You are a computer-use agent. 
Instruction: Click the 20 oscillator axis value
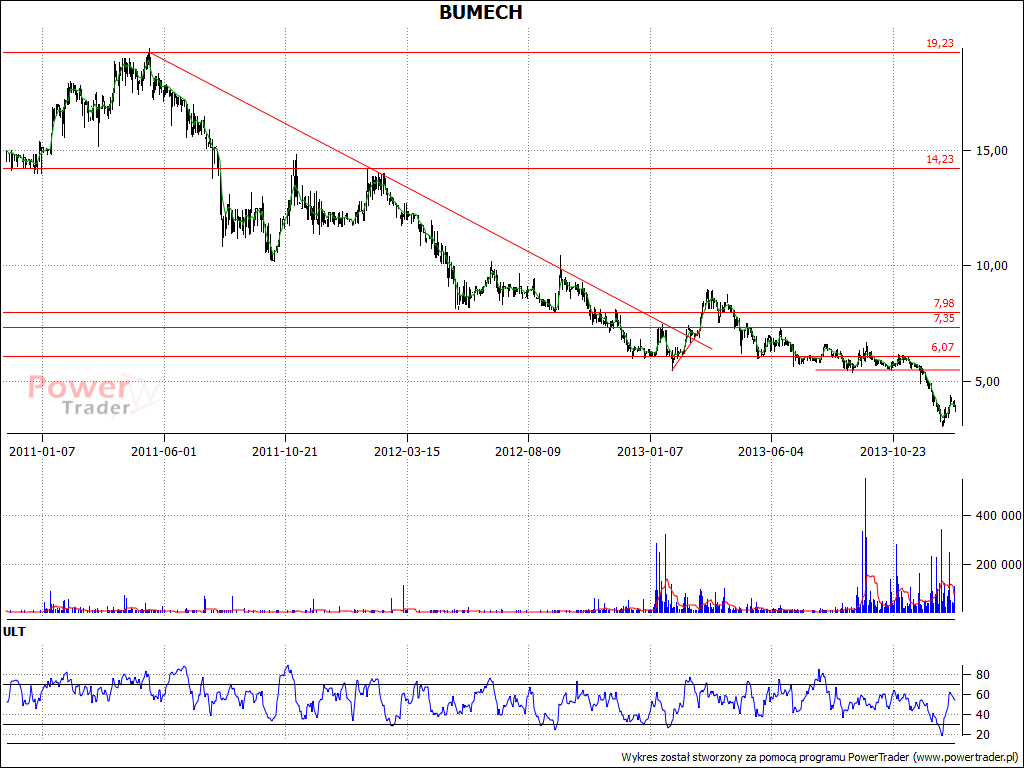(982, 735)
